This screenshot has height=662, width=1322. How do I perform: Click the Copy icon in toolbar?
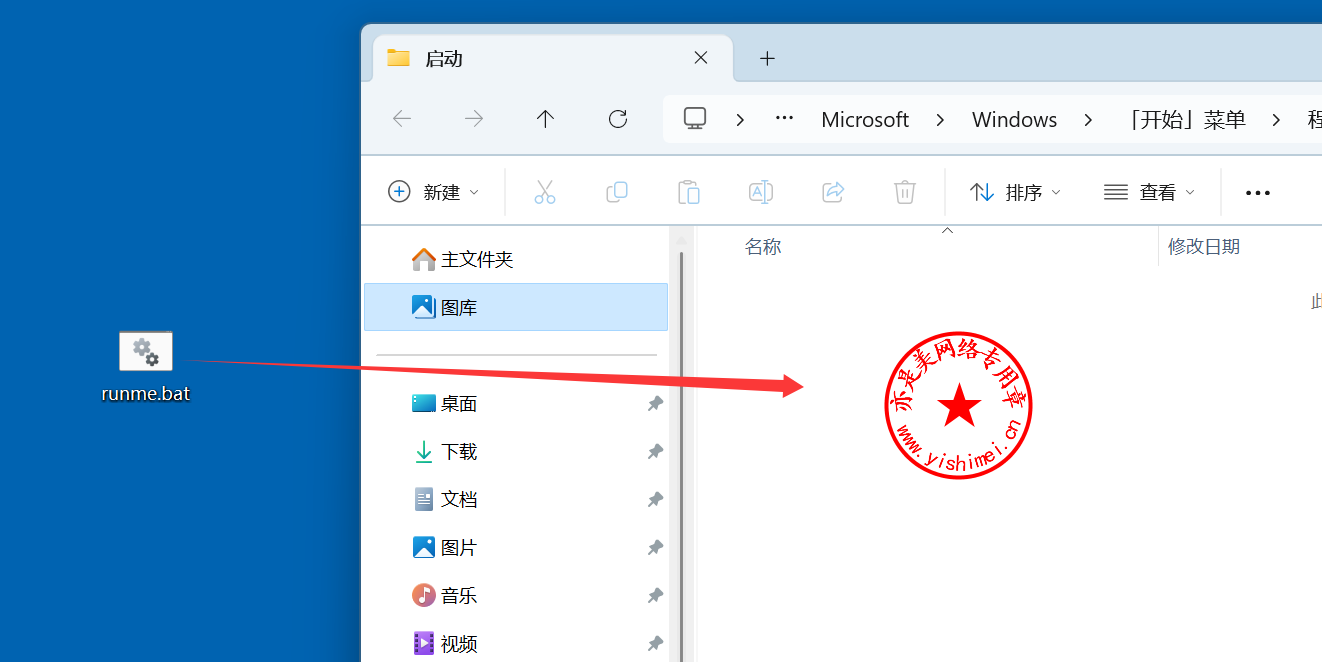617,192
